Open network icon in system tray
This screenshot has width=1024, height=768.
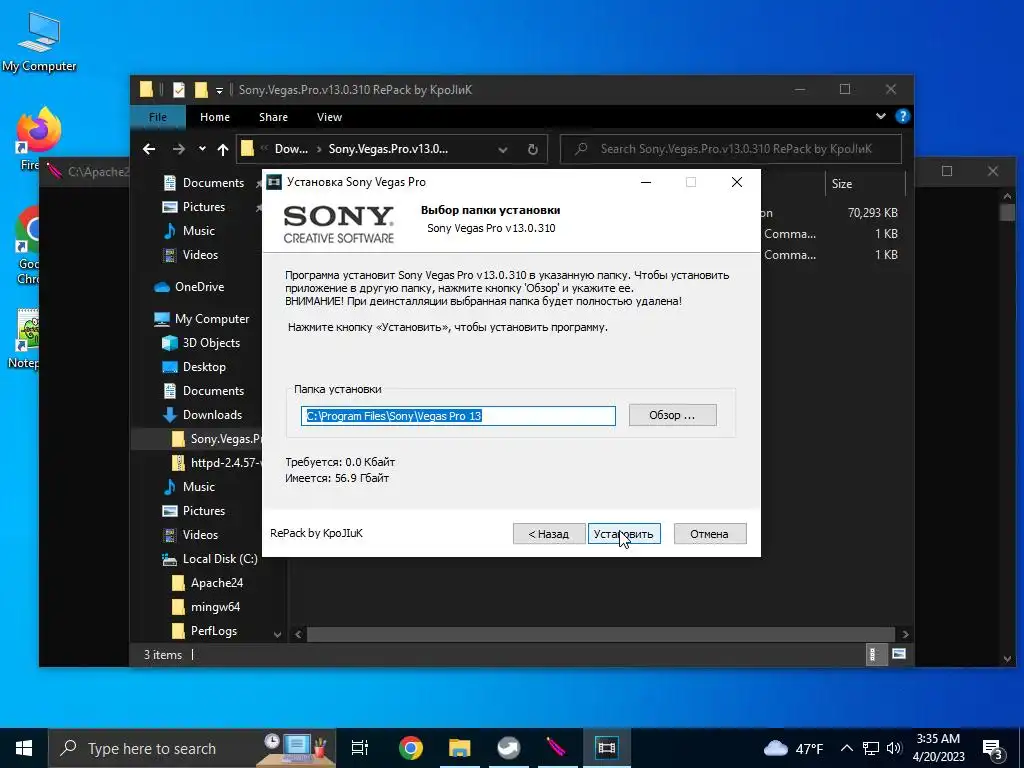pos(871,748)
